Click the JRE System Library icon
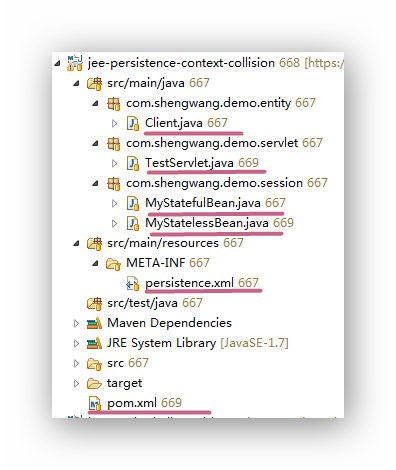Image resolution: width=396 pixels, height=470 pixels. click(x=94, y=343)
